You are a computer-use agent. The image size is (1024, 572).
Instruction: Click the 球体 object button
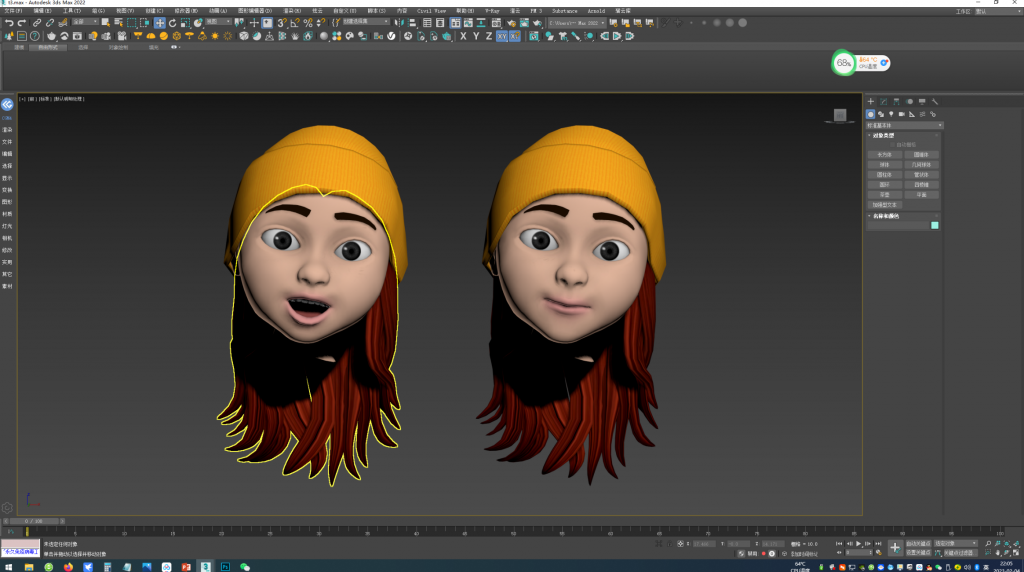[x=884, y=165]
